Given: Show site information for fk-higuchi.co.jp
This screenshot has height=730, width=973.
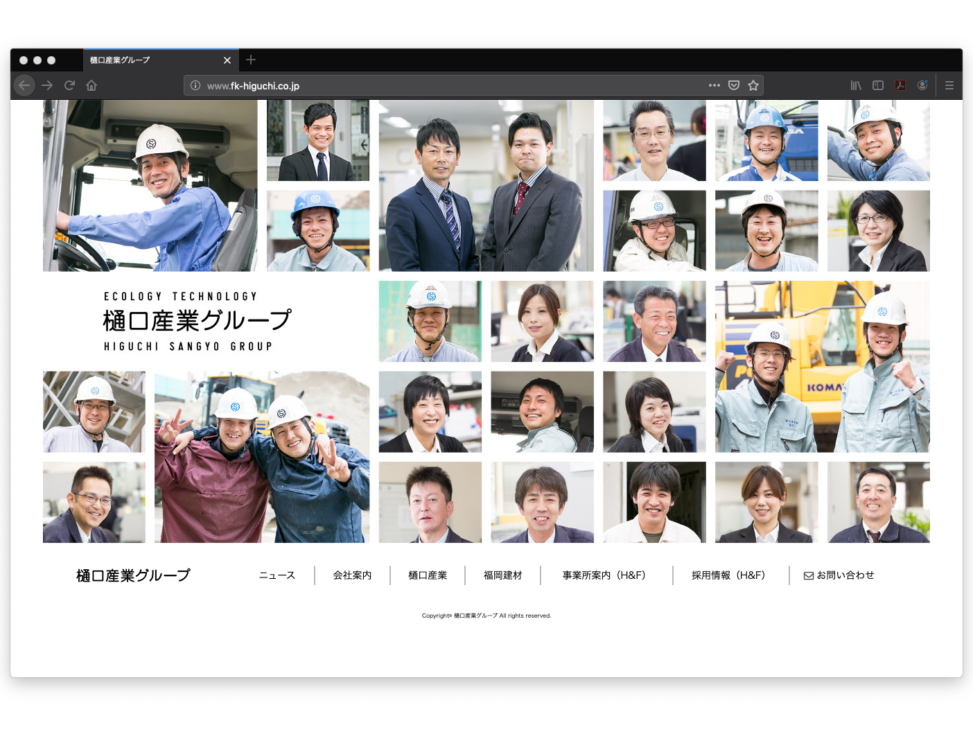Looking at the screenshot, I should (x=195, y=86).
